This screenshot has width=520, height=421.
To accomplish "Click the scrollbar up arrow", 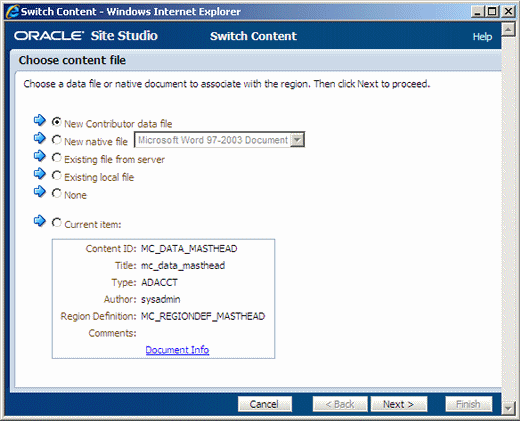I will [508, 30].
